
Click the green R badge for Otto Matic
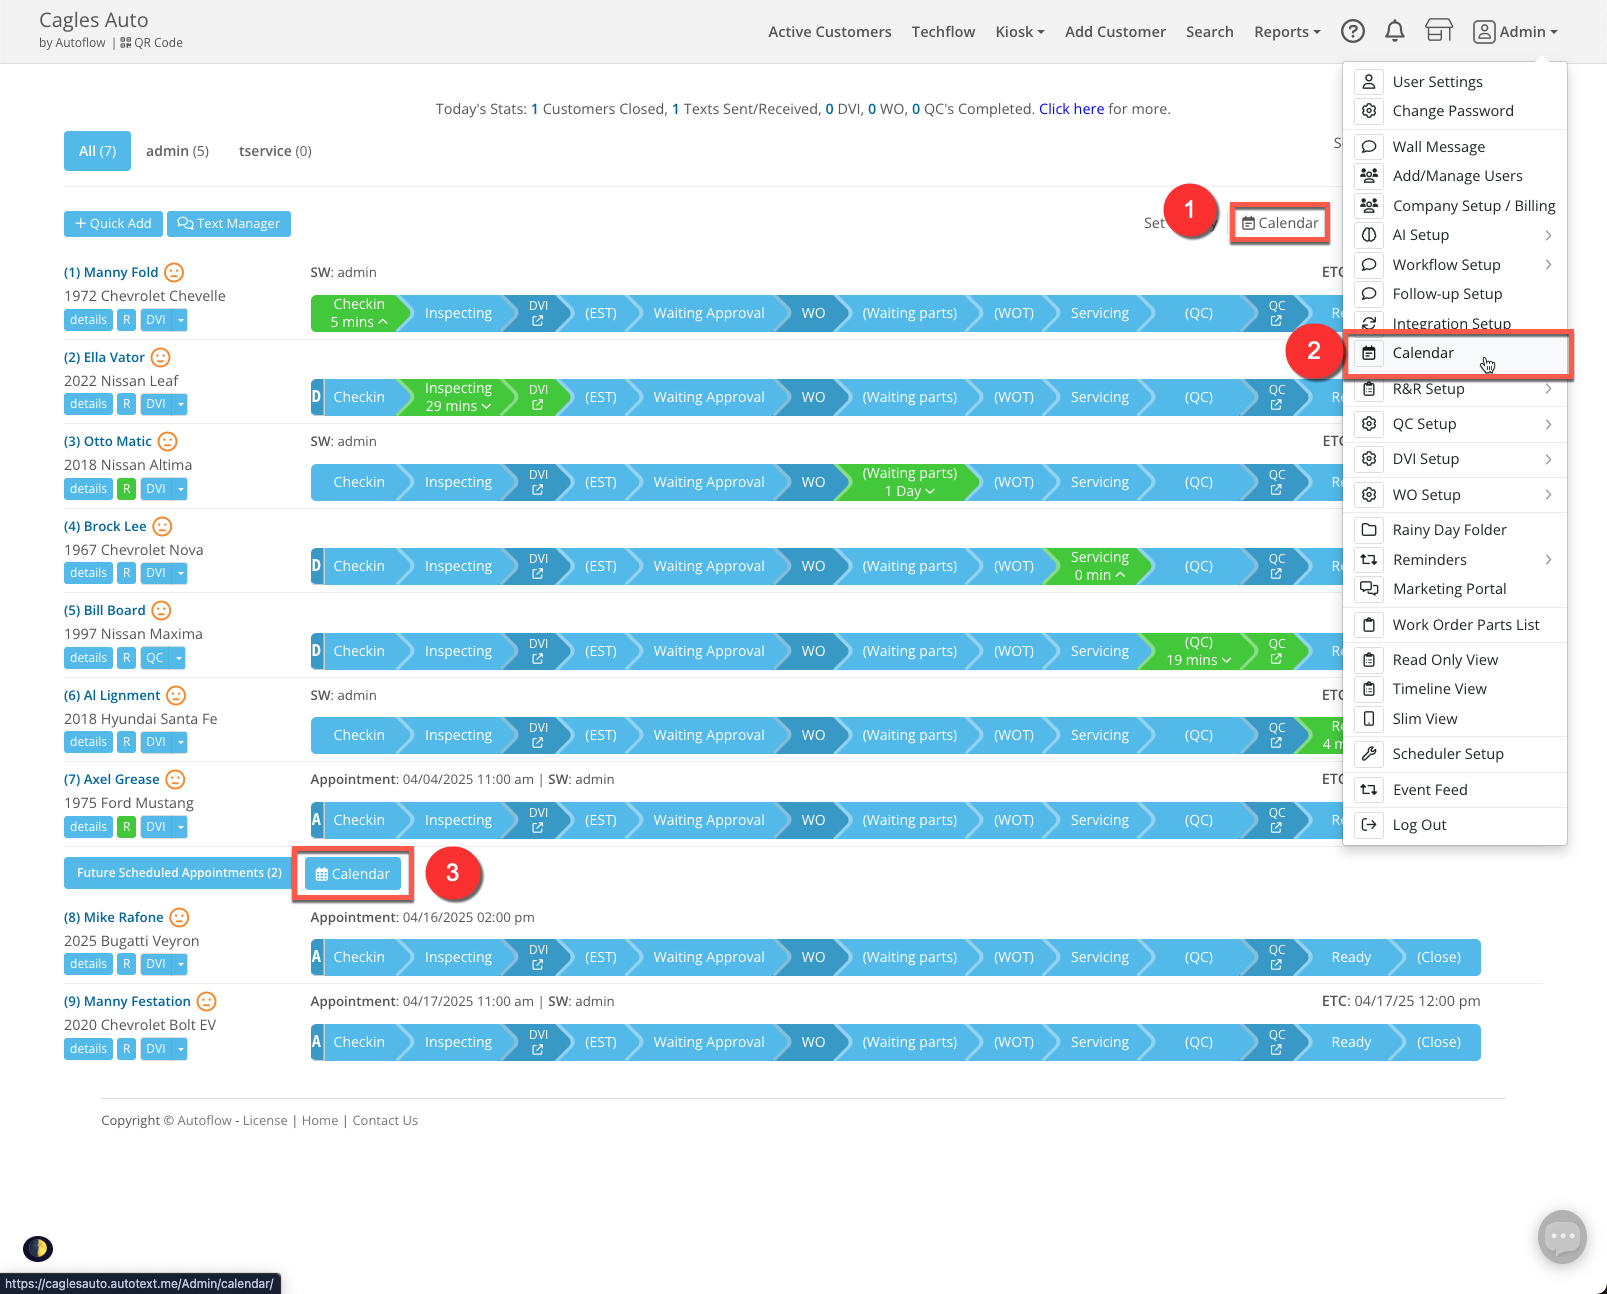[x=126, y=489]
